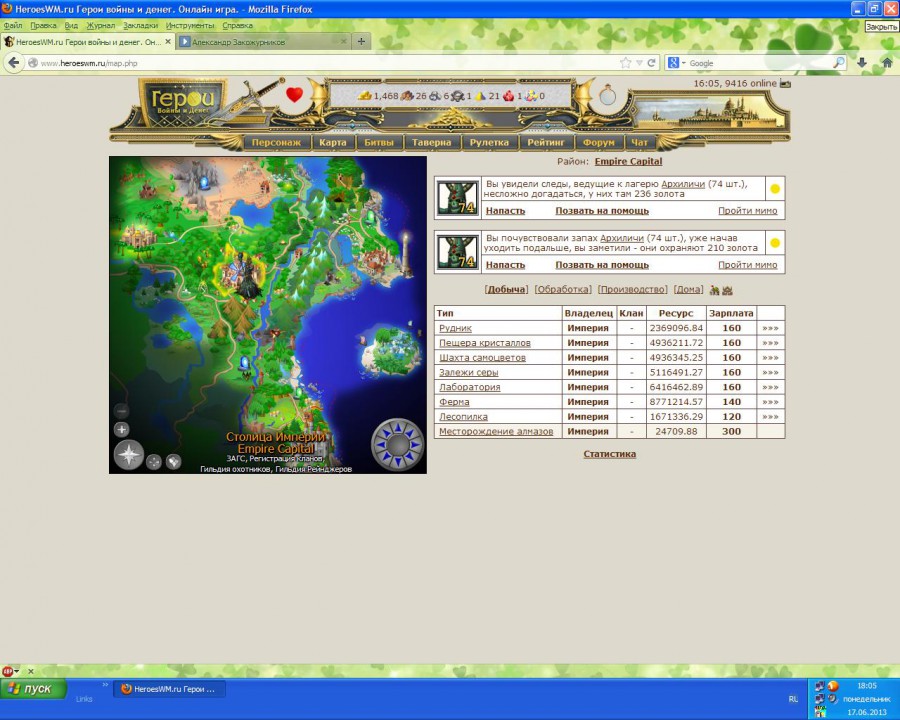Screen dimensions: 900x720
Task: Open Firefox Закладки menu
Action: pyautogui.click(x=140, y=25)
